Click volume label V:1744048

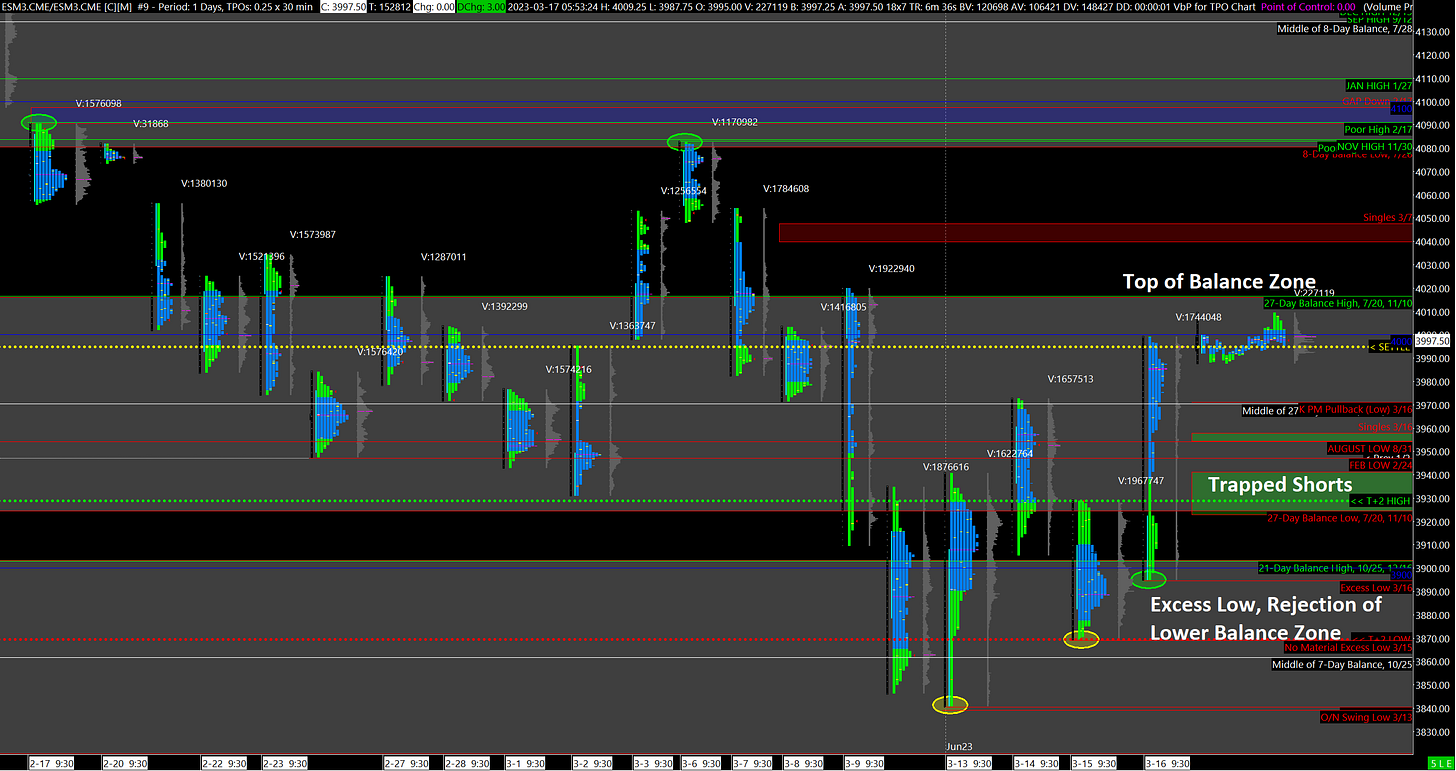click(1198, 317)
